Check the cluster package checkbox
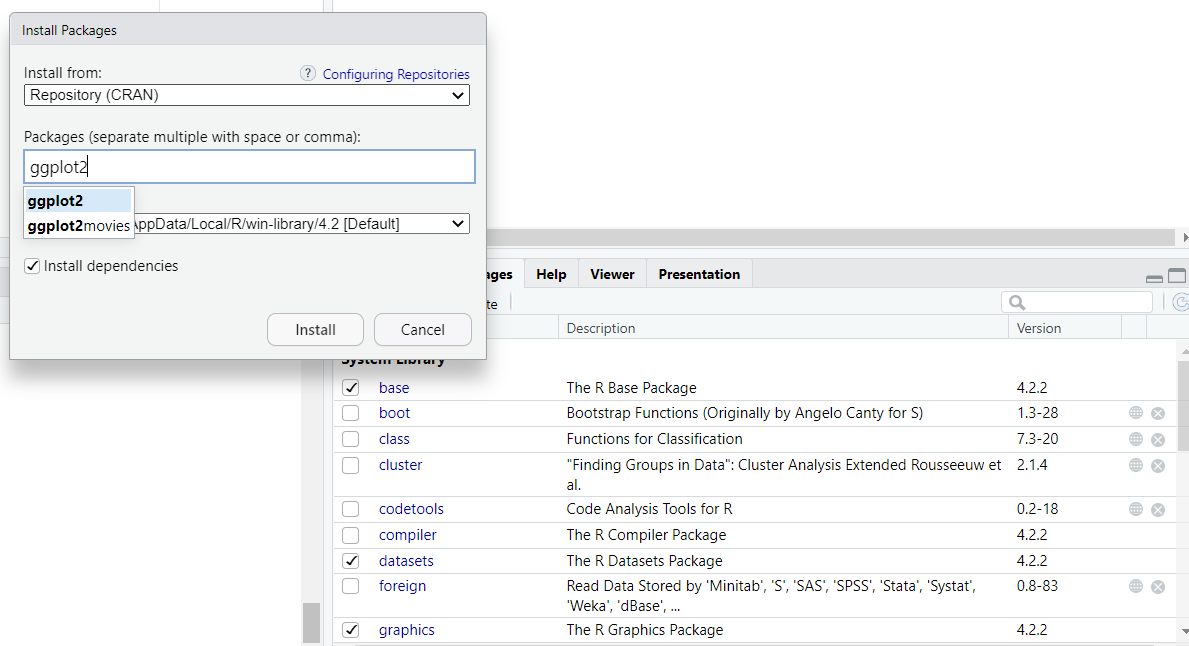 pos(350,465)
